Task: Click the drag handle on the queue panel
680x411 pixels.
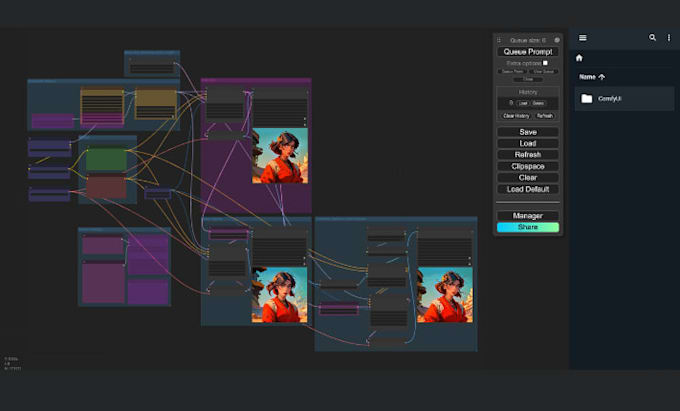Action: [x=499, y=40]
